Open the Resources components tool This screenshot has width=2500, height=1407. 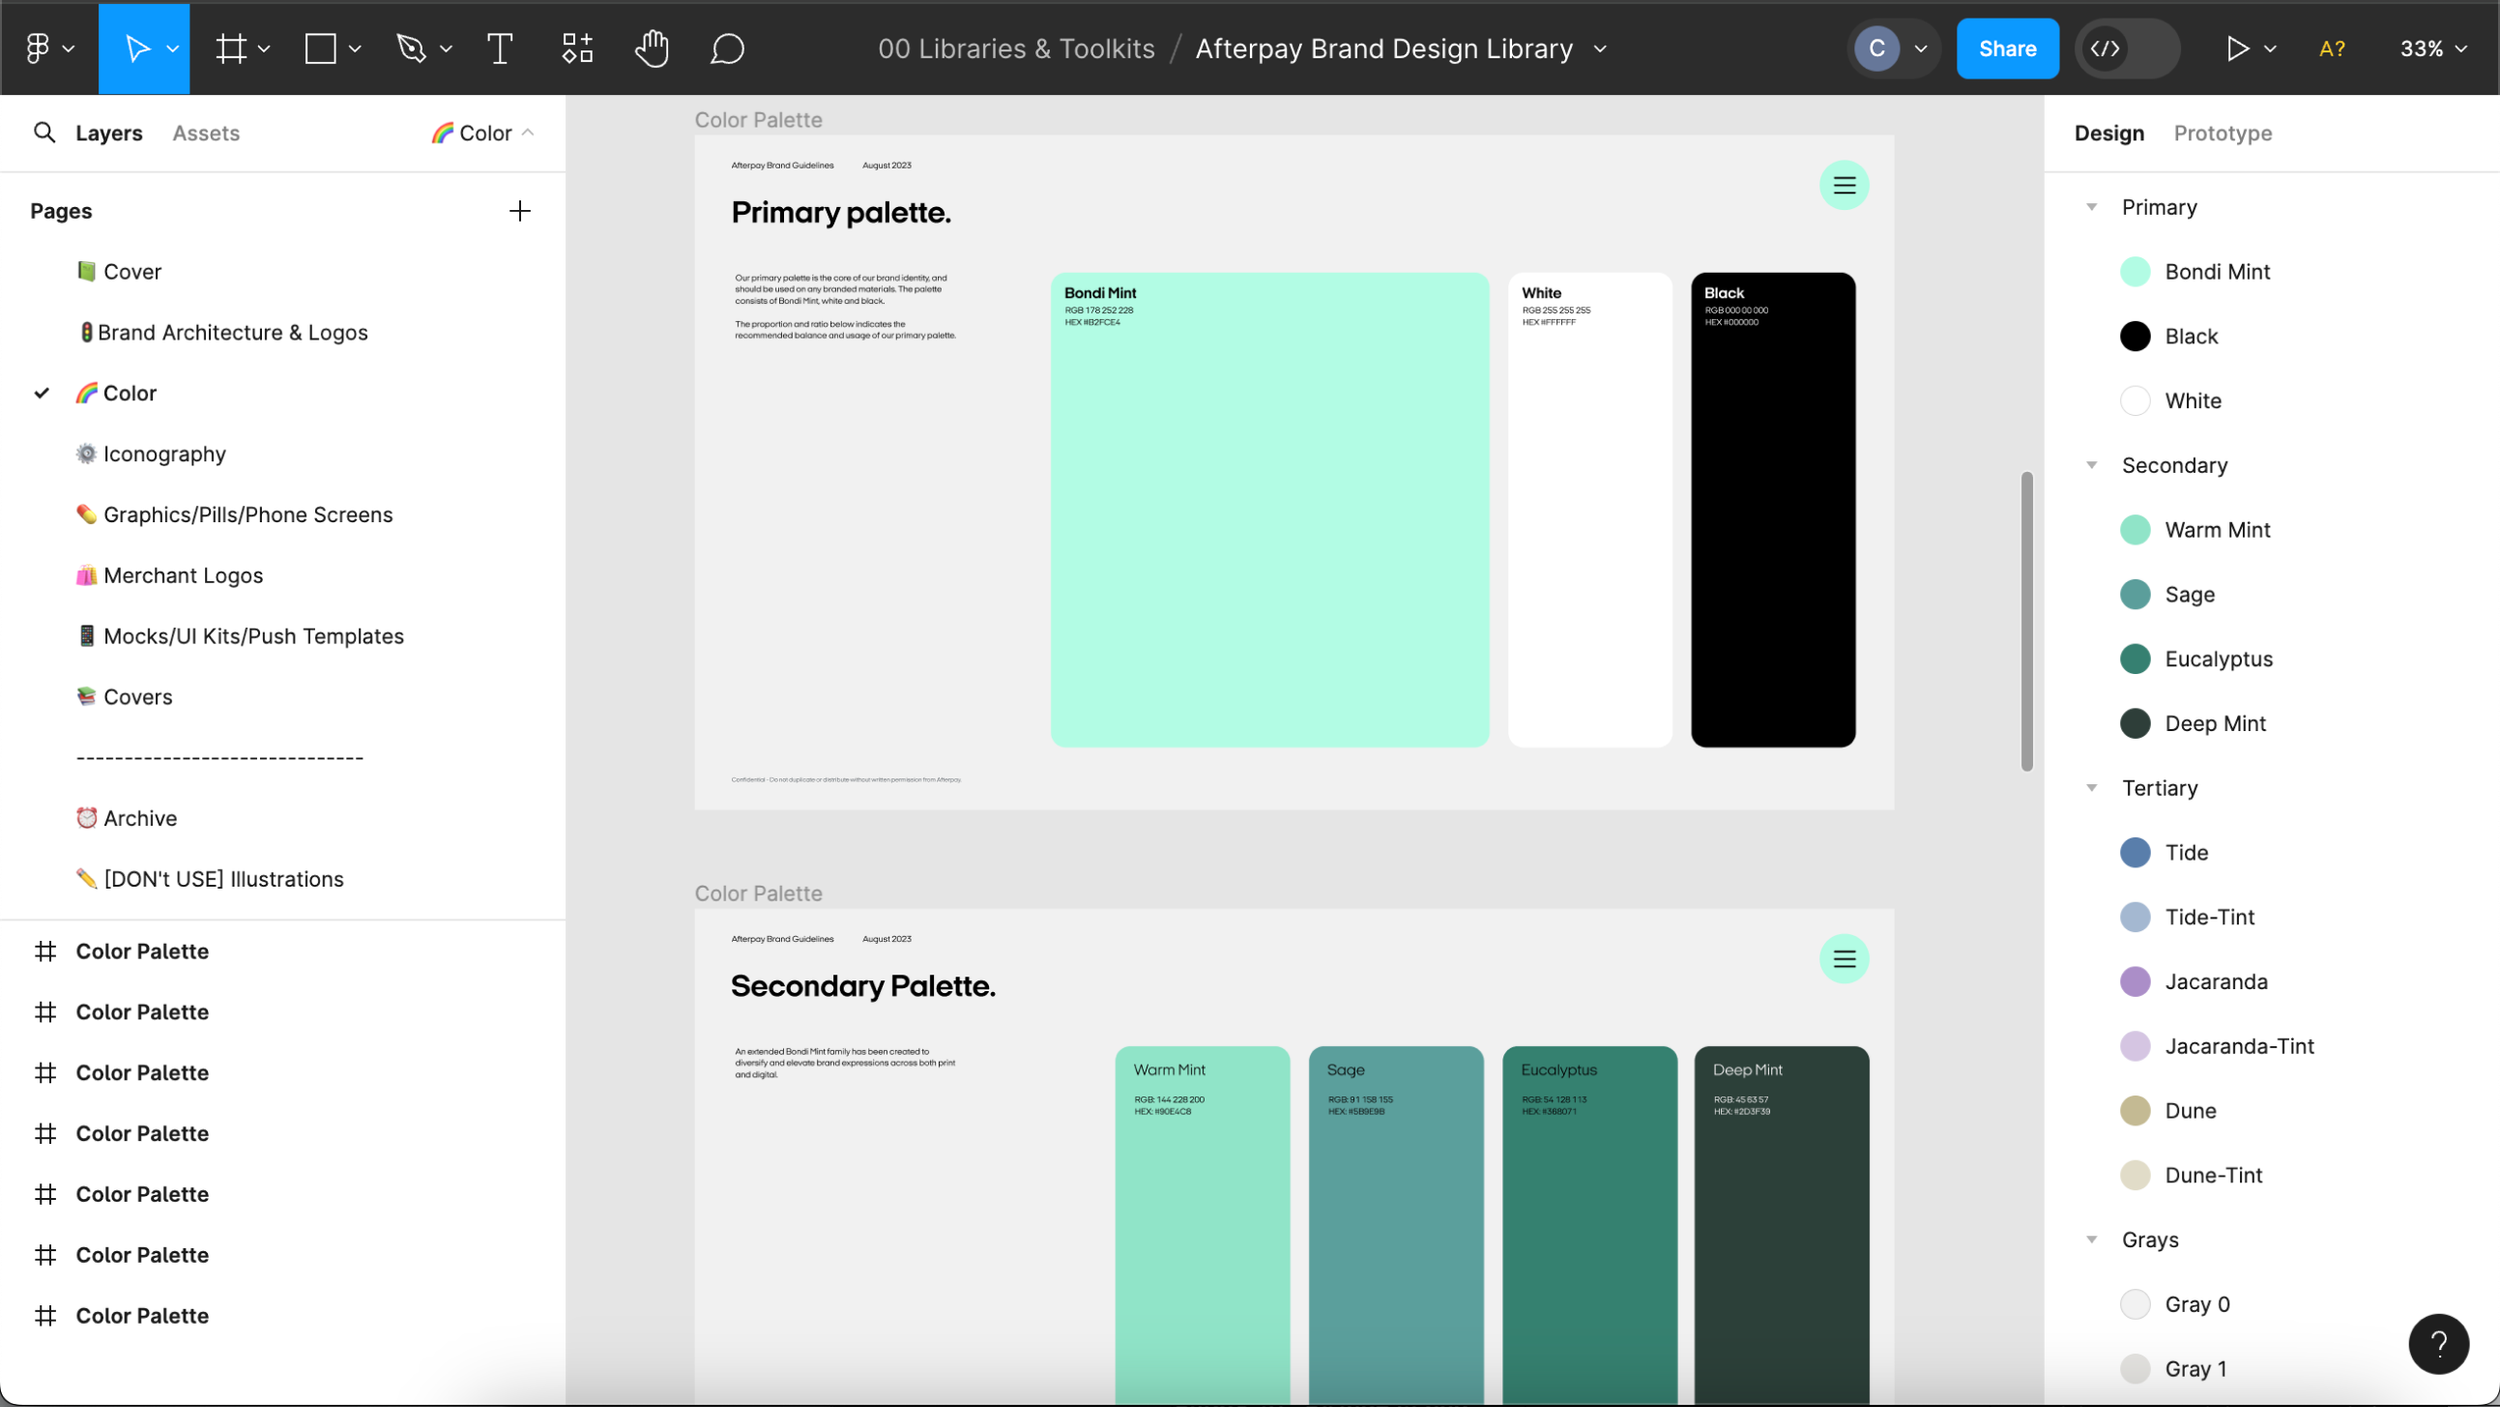(x=577, y=48)
